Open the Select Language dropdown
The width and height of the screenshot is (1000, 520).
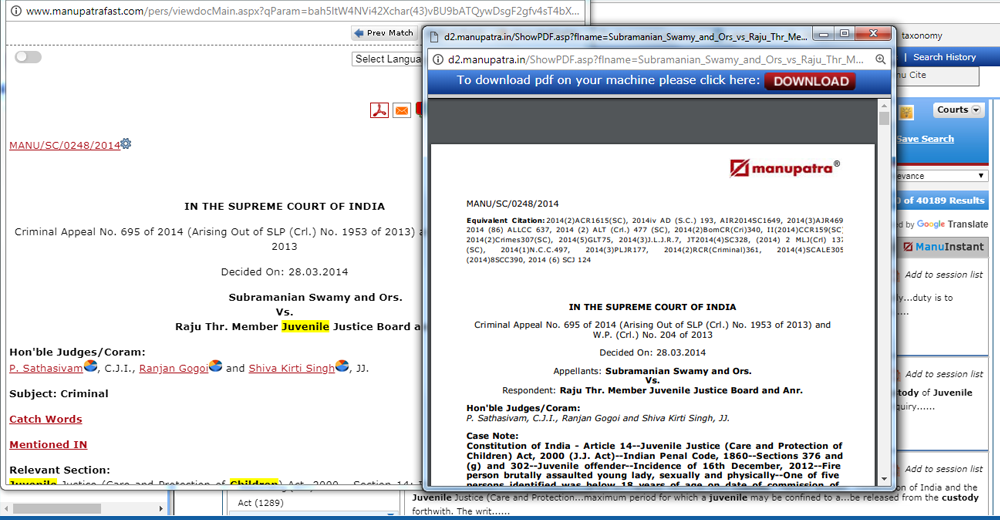tap(387, 59)
